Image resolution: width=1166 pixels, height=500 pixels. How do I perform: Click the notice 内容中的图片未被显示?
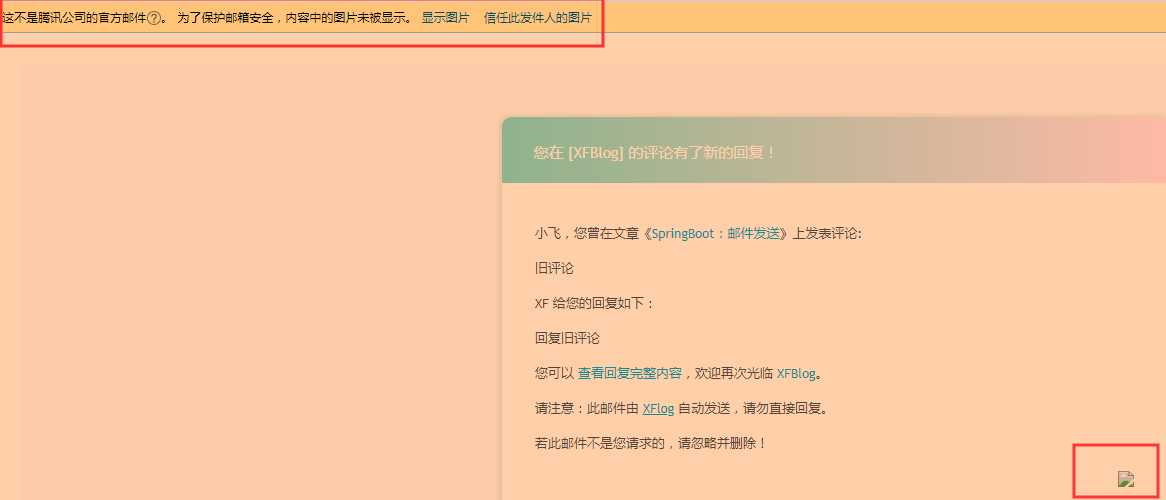[x=346, y=18]
